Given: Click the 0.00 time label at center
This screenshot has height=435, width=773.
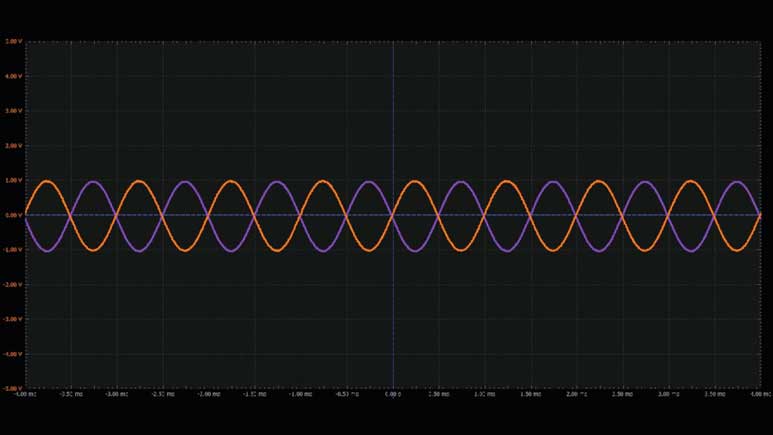Looking at the screenshot, I should (393, 395).
